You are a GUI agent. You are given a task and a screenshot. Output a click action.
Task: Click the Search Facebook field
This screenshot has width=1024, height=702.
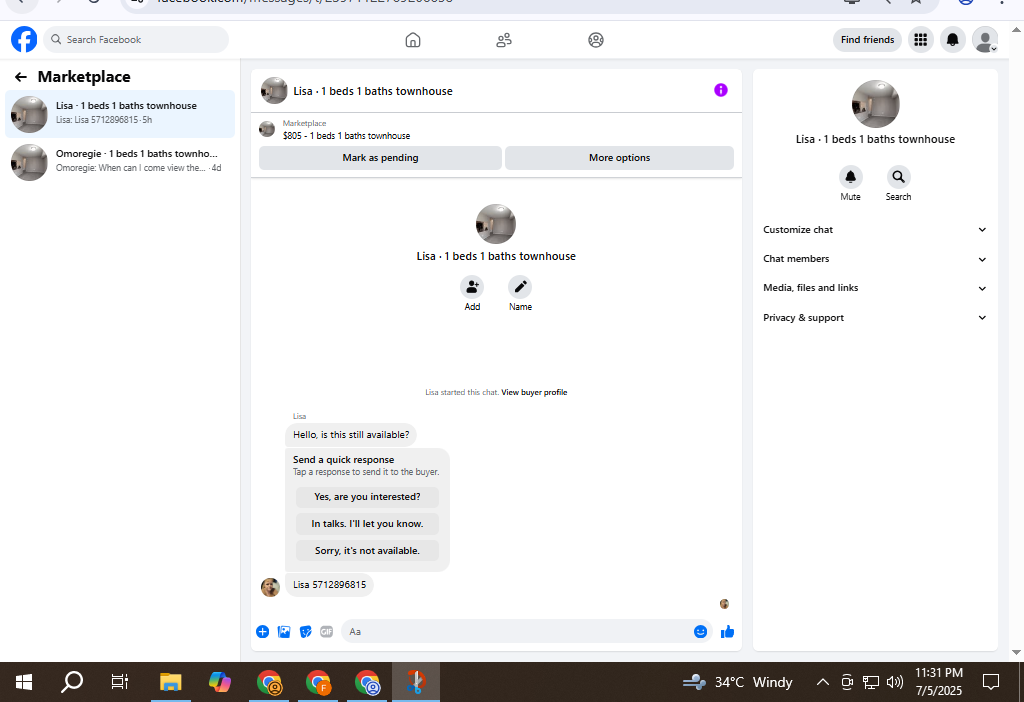tap(136, 40)
